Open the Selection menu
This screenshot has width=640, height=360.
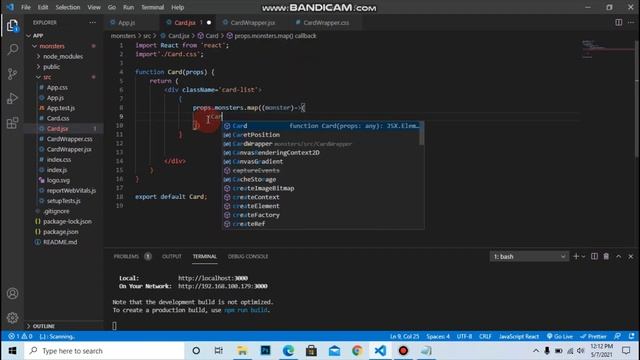click(68, 7)
